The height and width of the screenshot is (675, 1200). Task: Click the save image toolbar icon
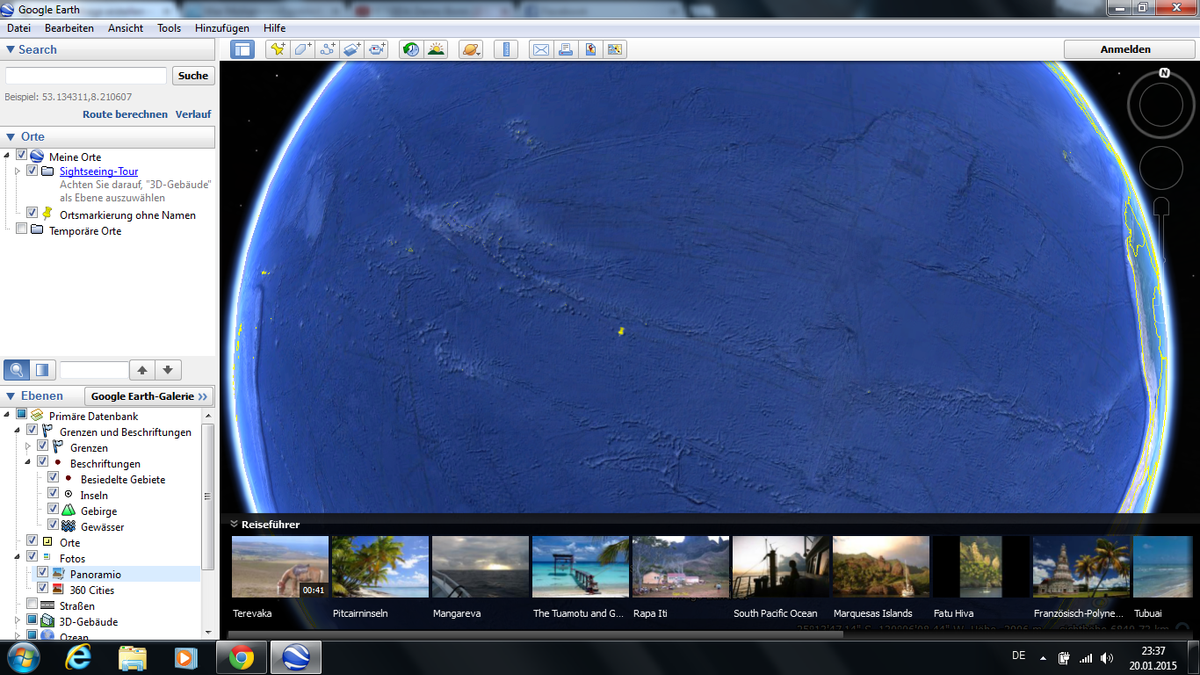tap(590, 49)
